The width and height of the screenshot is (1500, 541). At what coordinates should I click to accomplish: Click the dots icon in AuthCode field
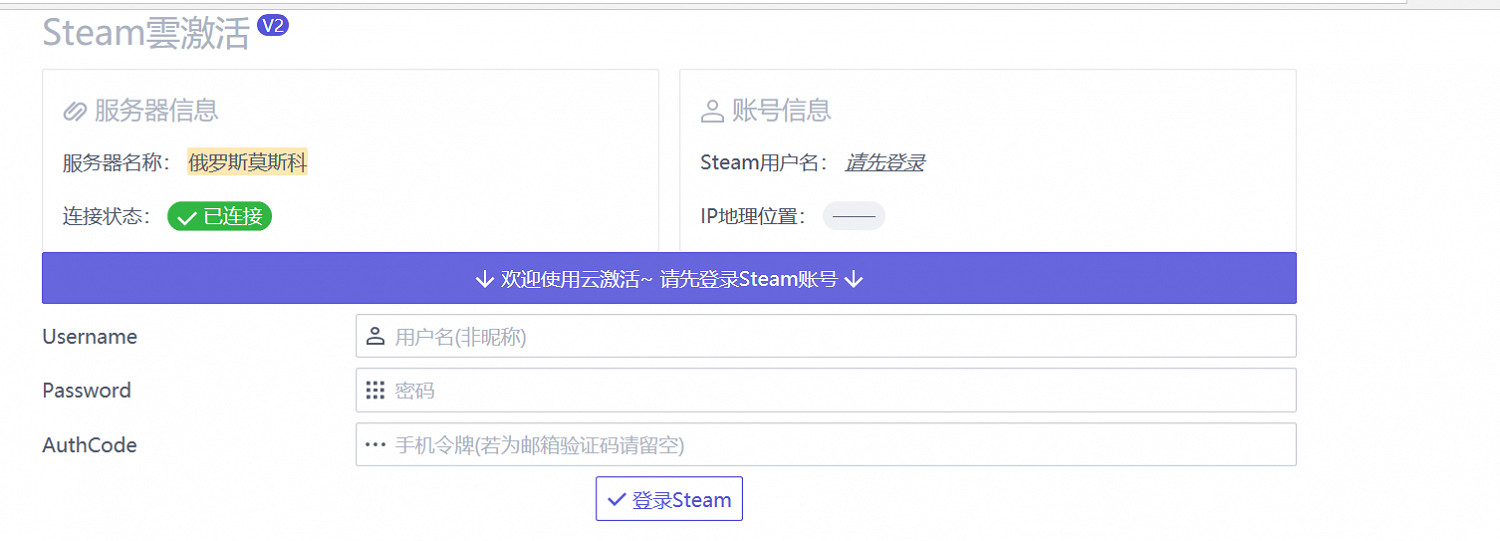[x=375, y=444]
